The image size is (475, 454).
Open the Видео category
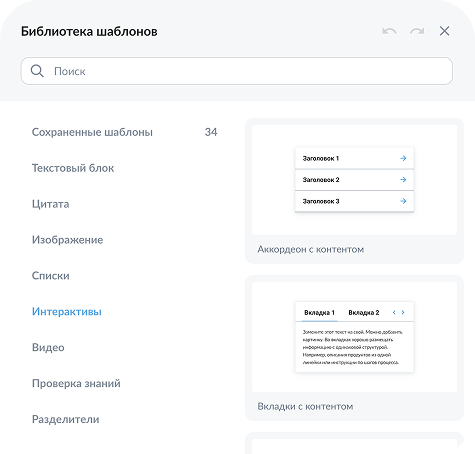pyautogui.click(x=48, y=347)
